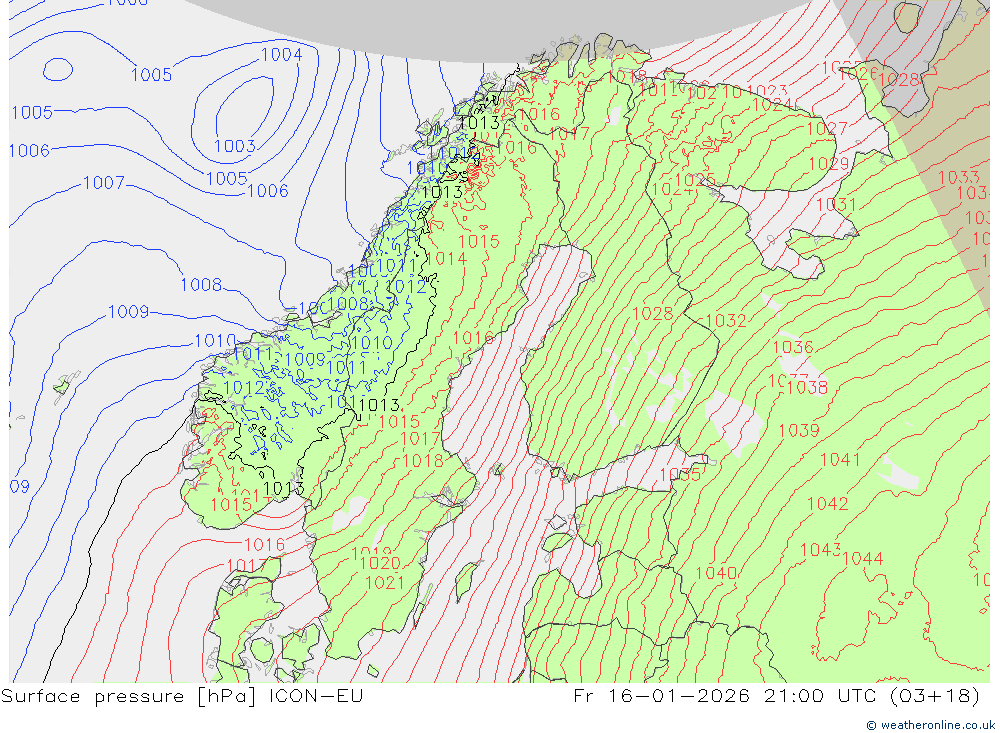Image resolution: width=1000 pixels, height=733 pixels.
Task: Click the weatheronline.co.uk copyright link
Action: tap(930, 725)
